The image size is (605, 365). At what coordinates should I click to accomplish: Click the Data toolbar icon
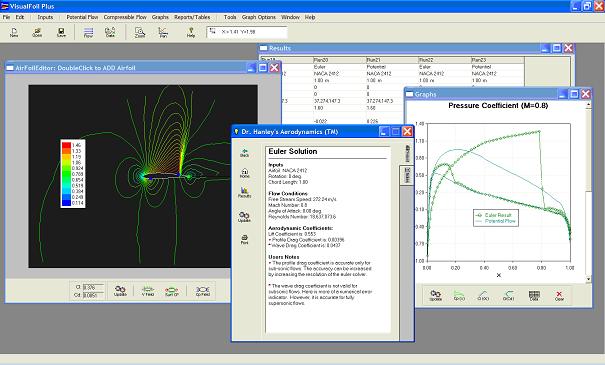(x=110, y=32)
